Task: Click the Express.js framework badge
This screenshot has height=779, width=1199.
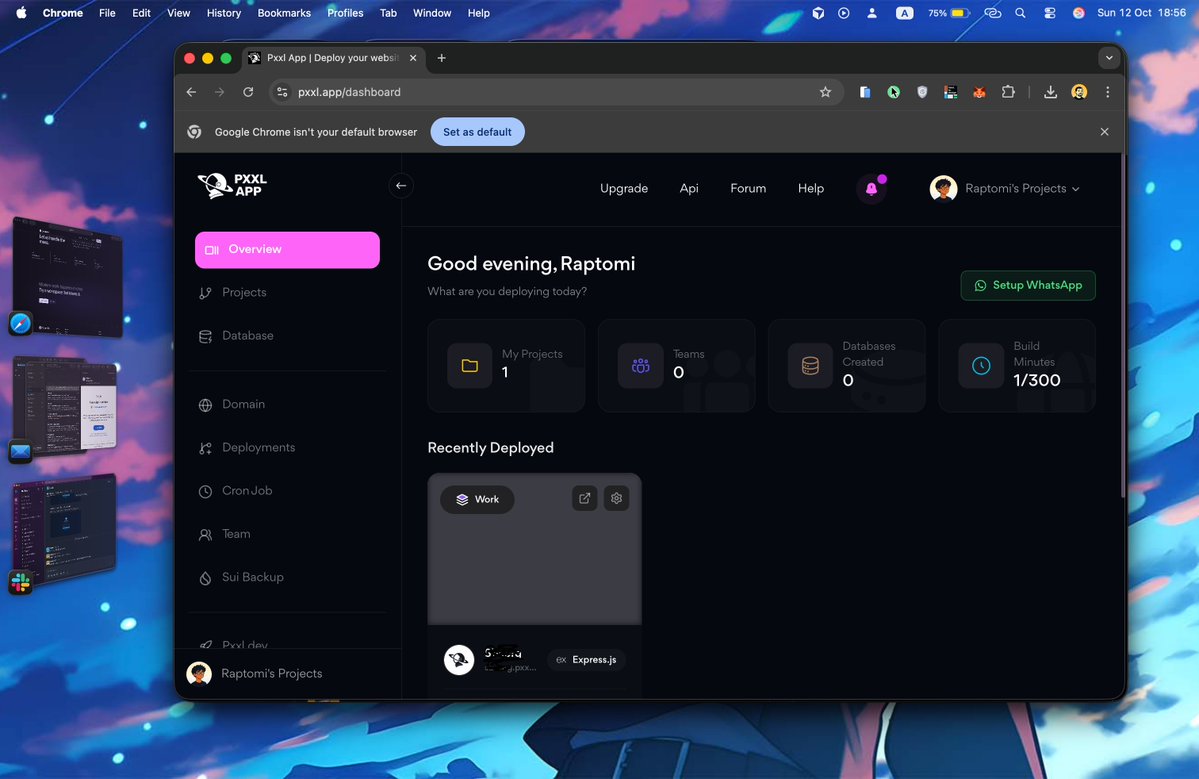Action: 587,660
